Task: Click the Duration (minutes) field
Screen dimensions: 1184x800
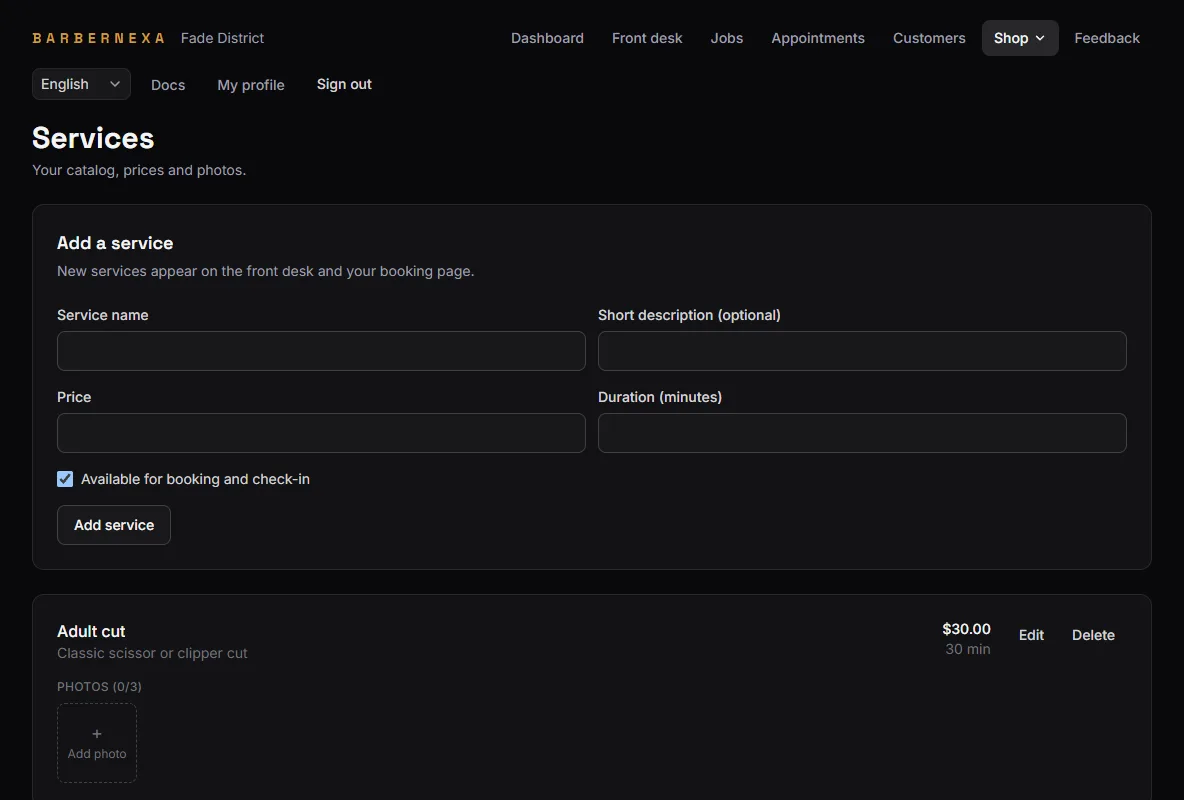Action: click(x=862, y=433)
